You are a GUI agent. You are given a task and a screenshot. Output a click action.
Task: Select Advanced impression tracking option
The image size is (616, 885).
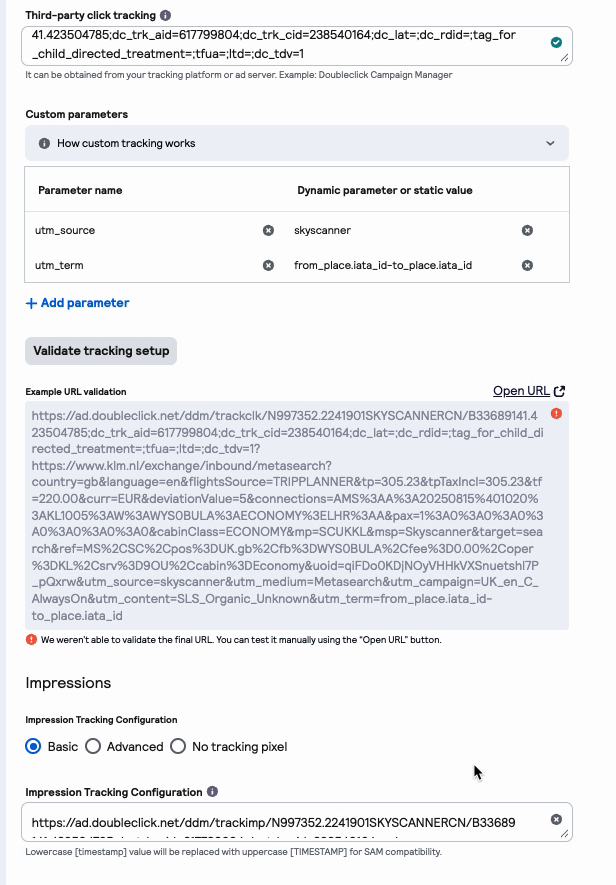(x=93, y=746)
